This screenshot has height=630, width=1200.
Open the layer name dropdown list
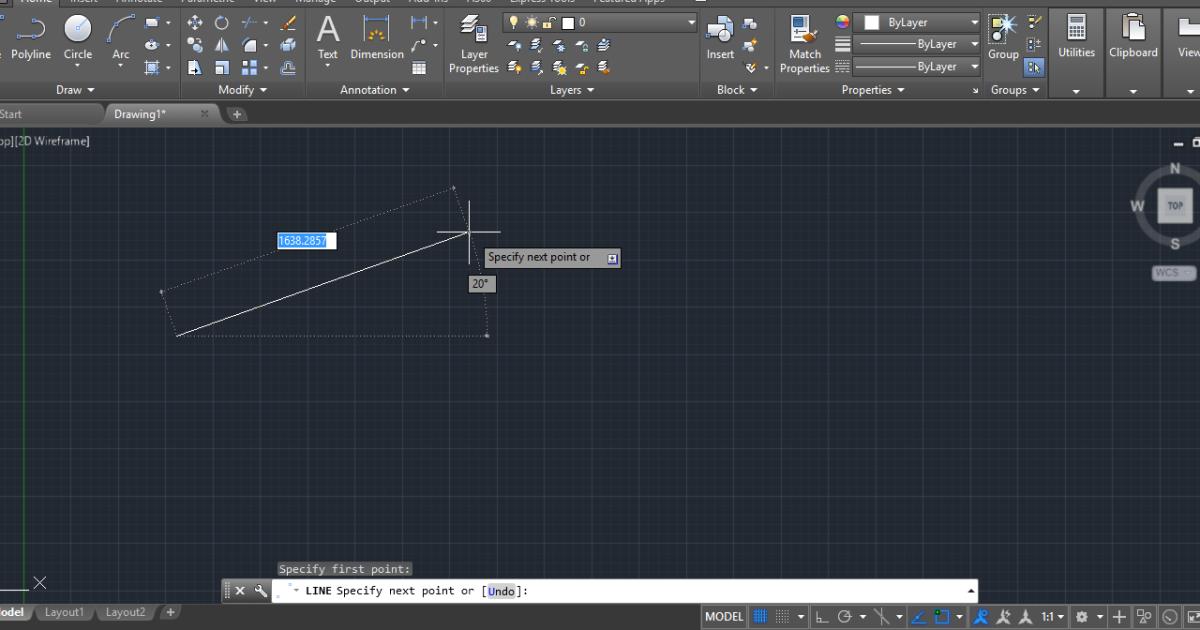click(x=691, y=22)
